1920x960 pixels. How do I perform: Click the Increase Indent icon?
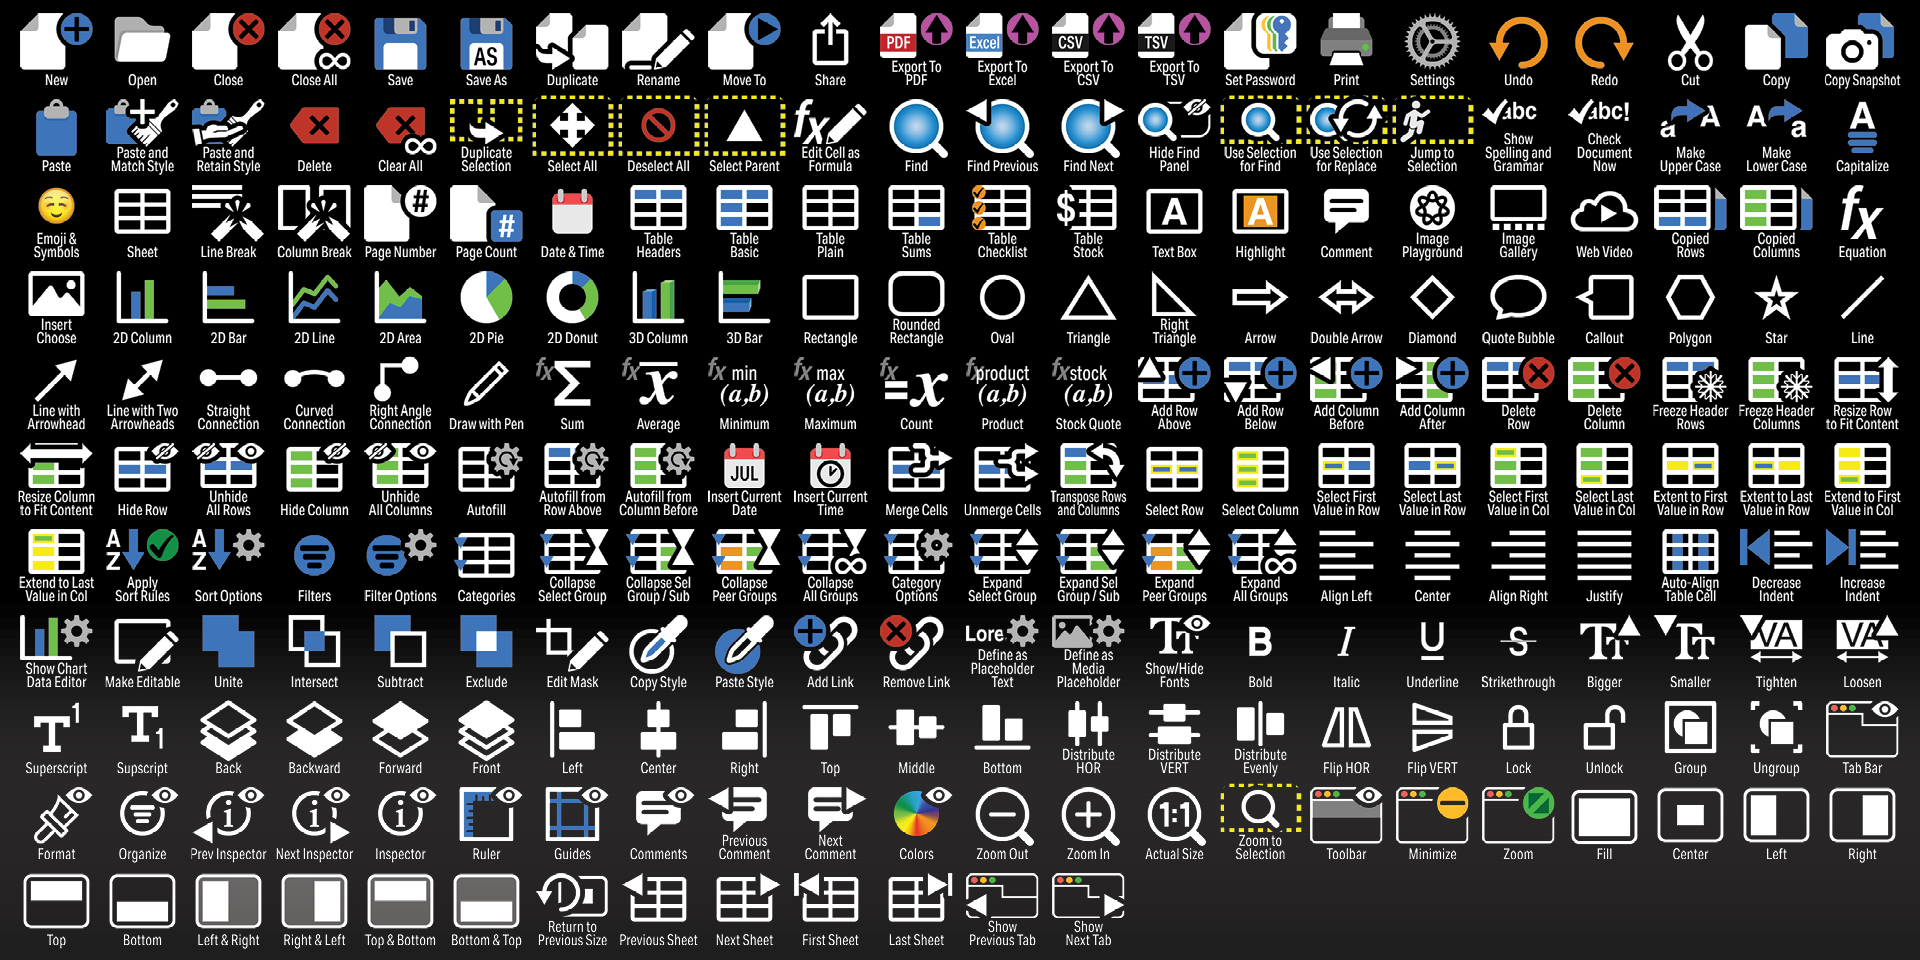pyautogui.click(x=1862, y=550)
